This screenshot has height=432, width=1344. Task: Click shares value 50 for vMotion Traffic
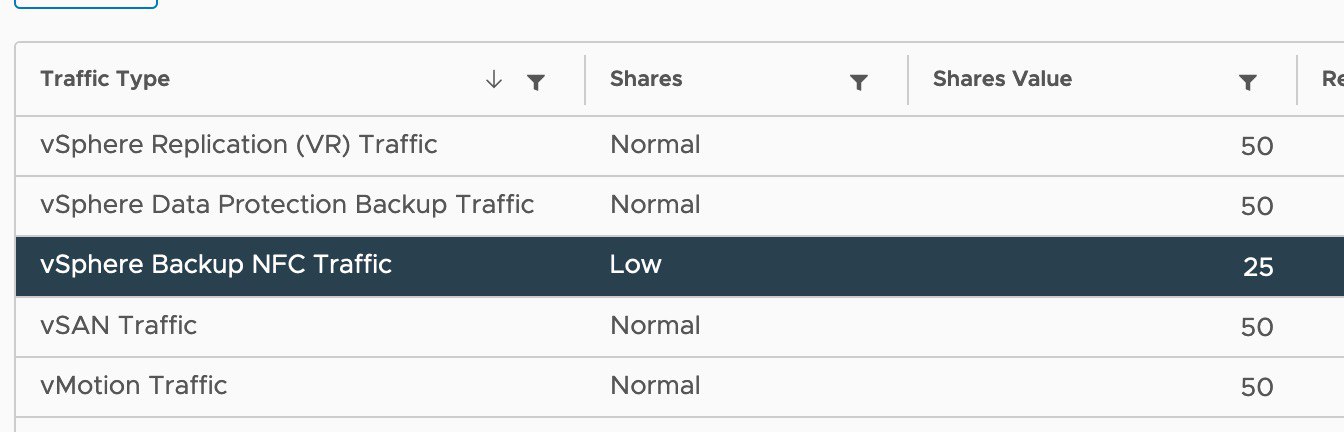pos(1257,387)
